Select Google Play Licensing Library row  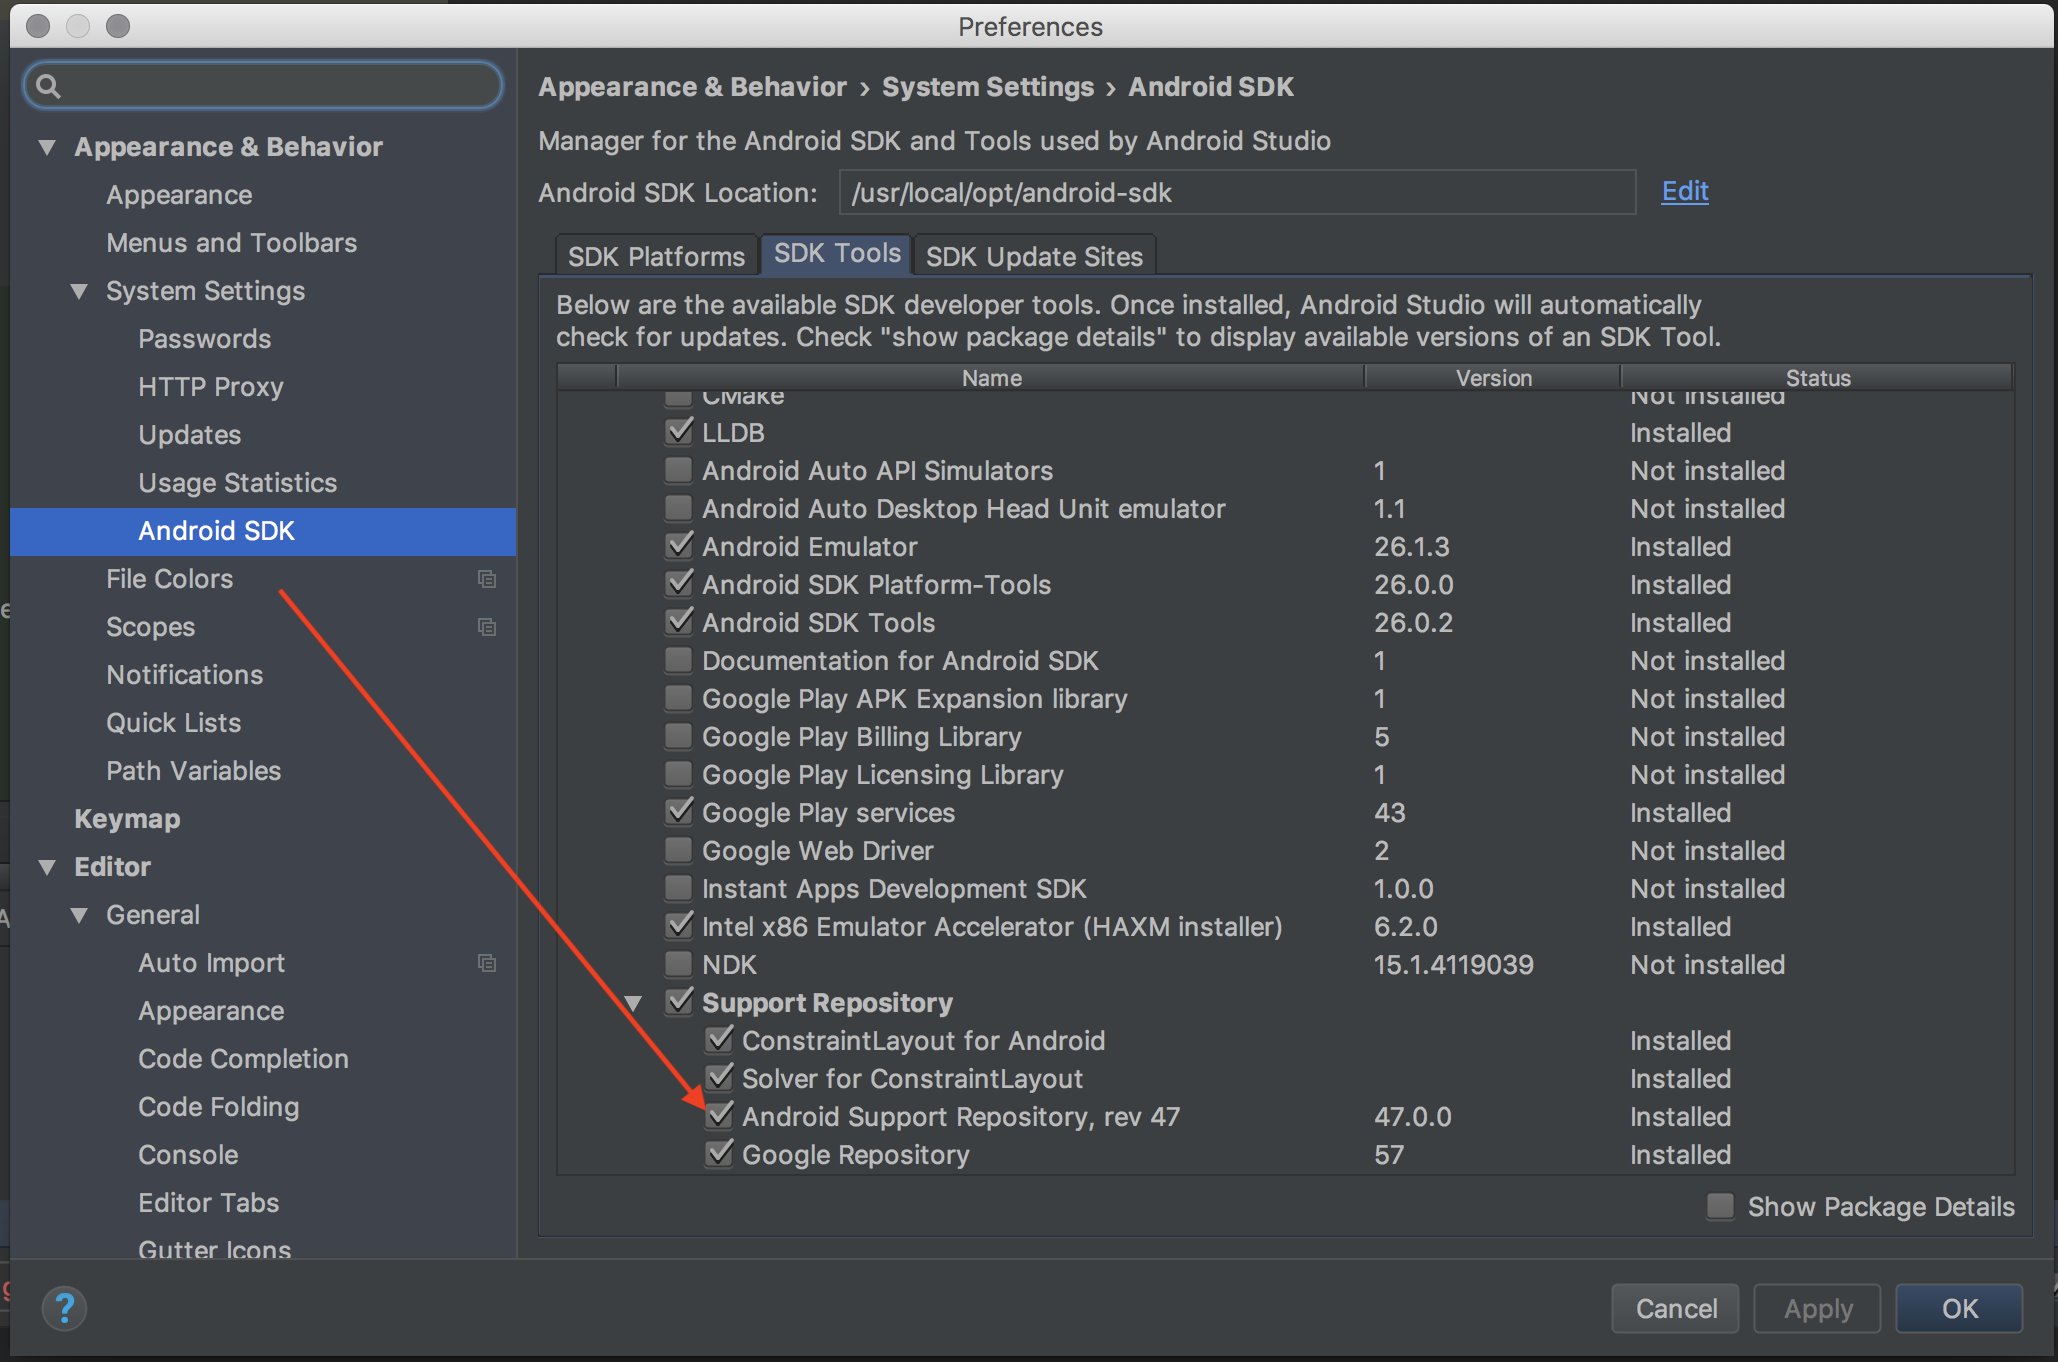tap(1284, 774)
